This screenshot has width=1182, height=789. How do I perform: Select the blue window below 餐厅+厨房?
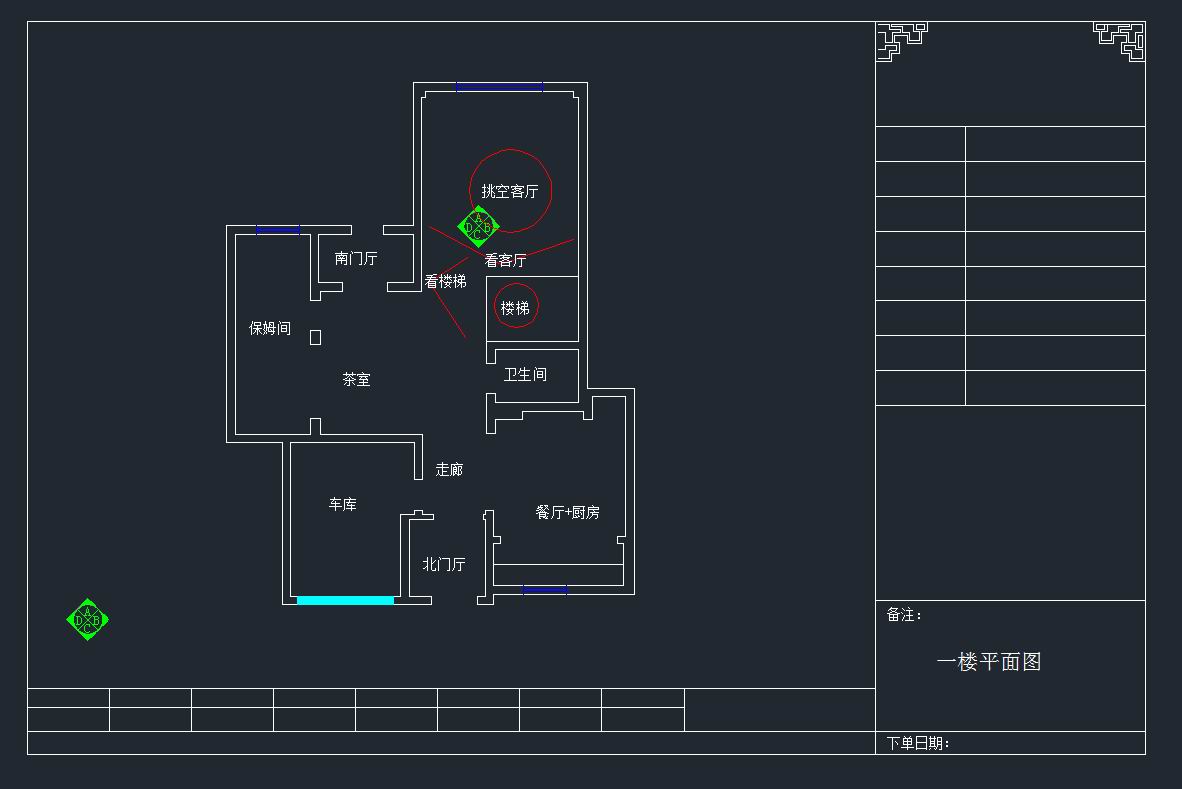pos(545,590)
